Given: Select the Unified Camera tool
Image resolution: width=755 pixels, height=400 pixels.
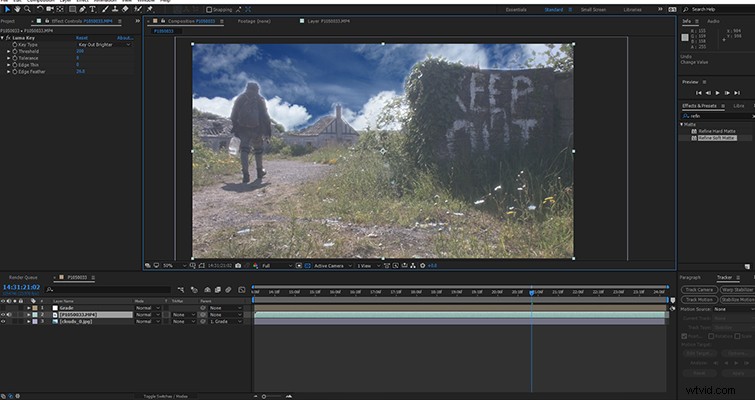Looking at the screenshot, I should pos(50,9).
